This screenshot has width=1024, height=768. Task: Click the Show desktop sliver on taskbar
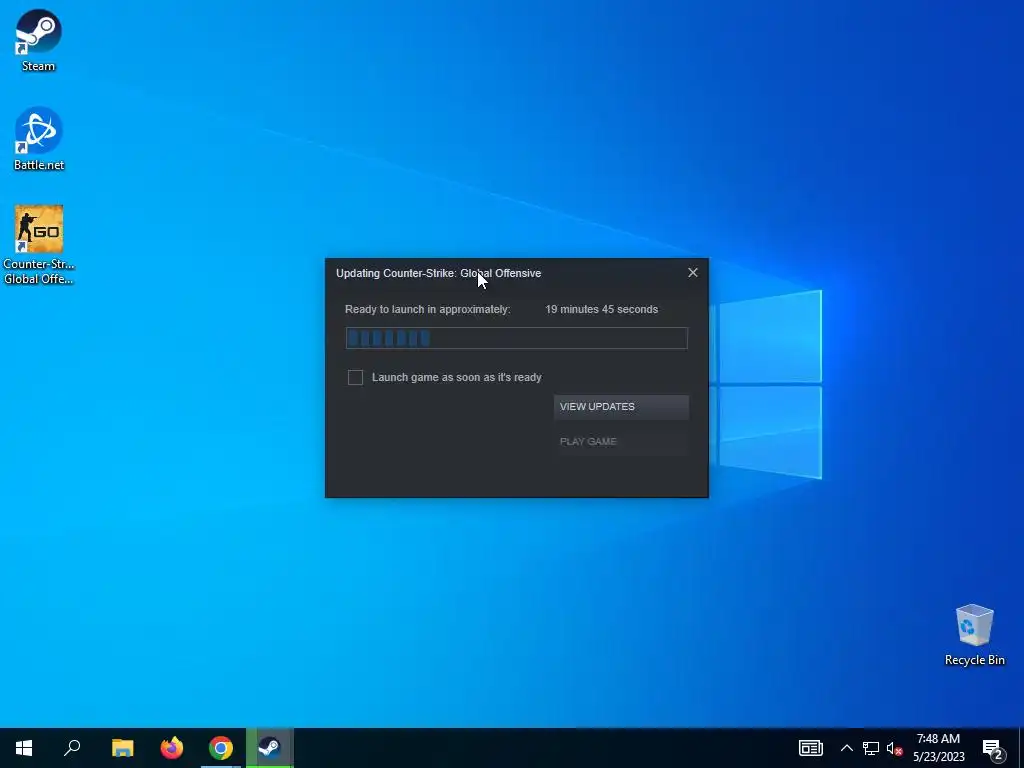(1021, 748)
